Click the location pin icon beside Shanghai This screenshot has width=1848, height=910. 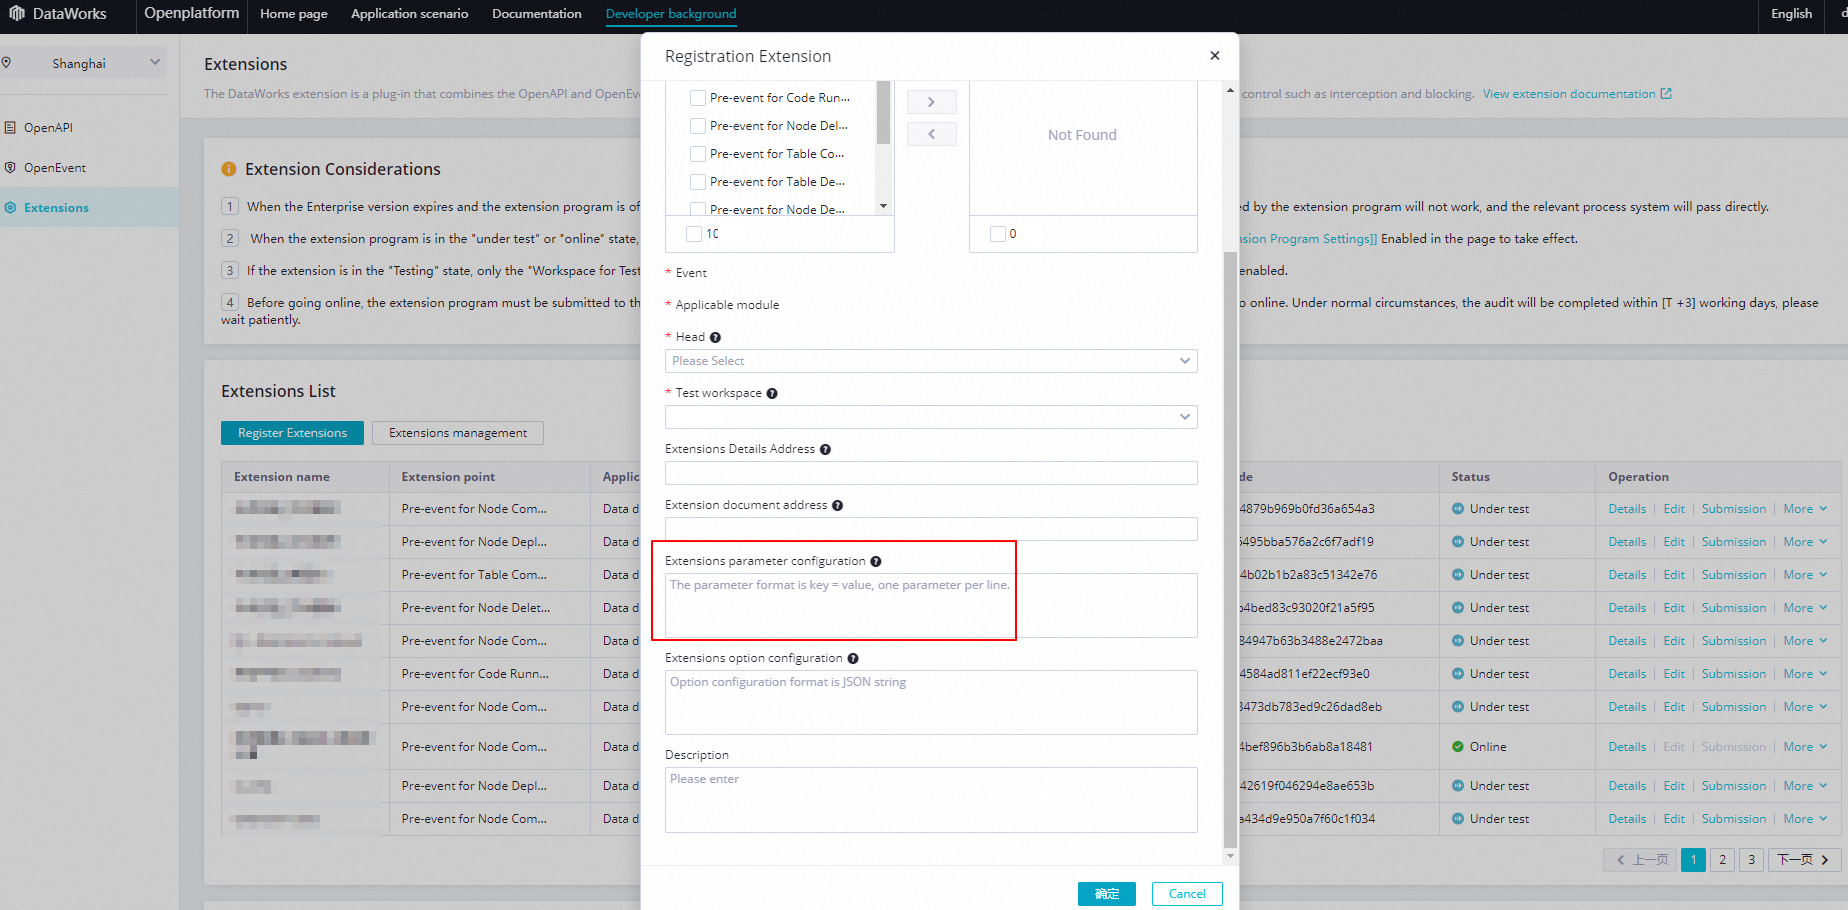tap(7, 63)
